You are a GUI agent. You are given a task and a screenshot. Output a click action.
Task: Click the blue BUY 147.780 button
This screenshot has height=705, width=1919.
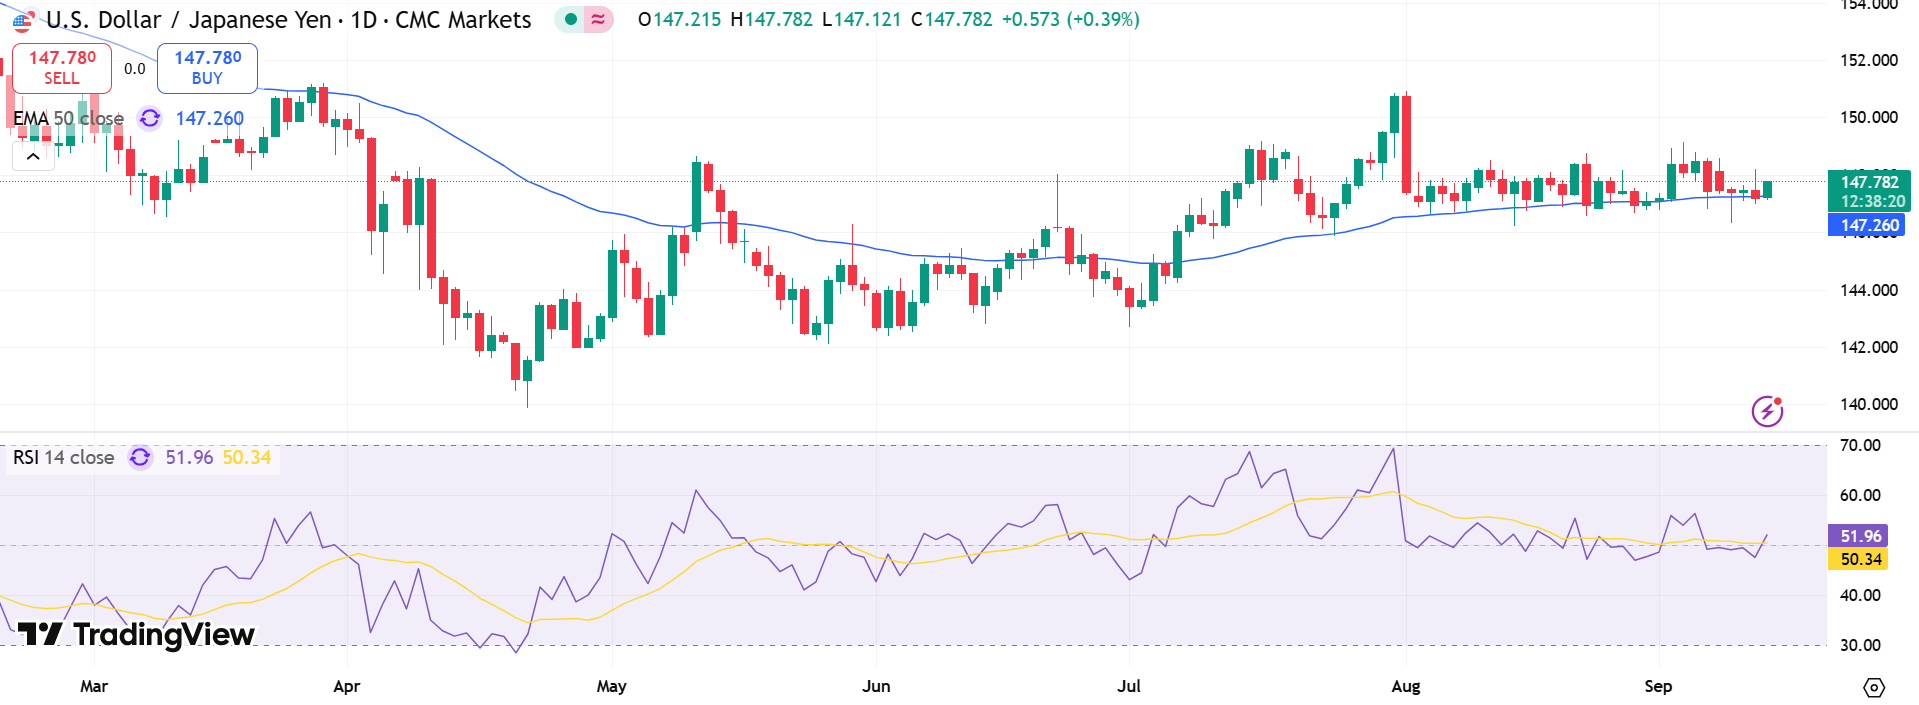coord(206,67)
